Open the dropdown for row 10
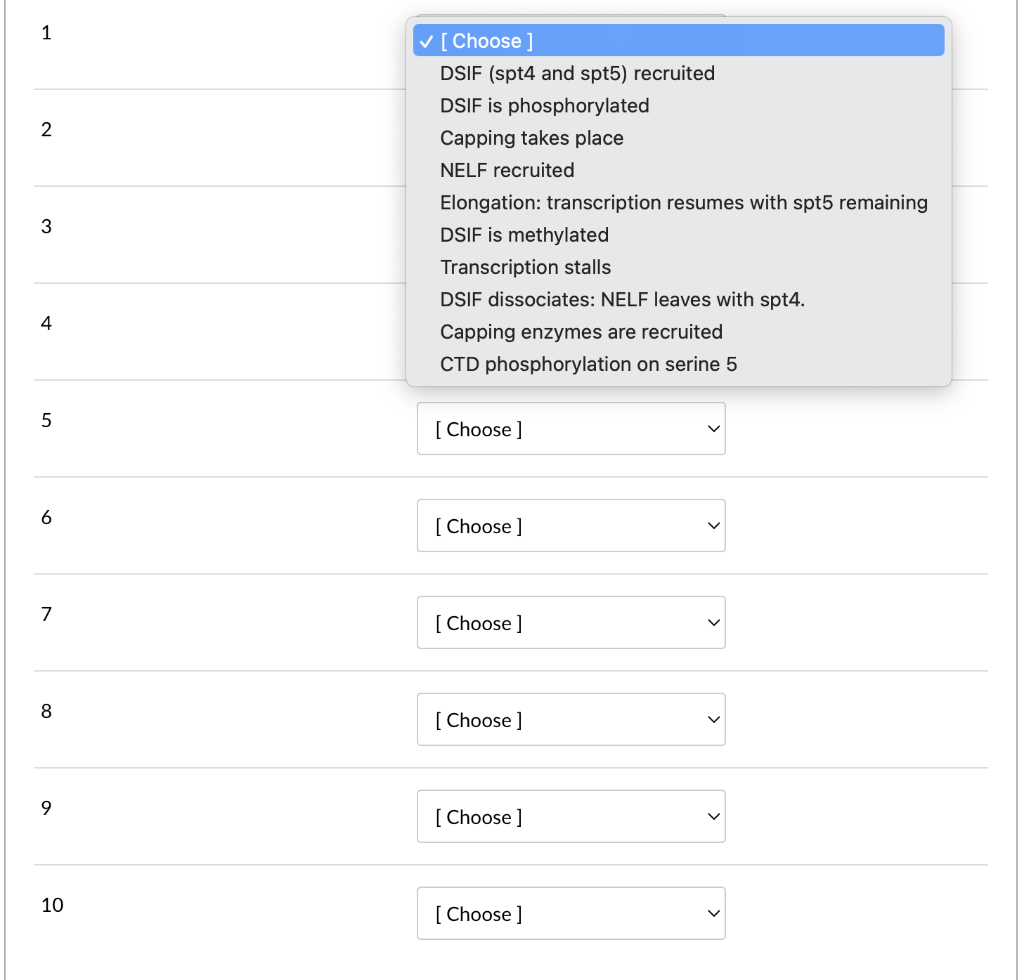Viewport: 1024px width, 980px height. (x=571, y=913)
